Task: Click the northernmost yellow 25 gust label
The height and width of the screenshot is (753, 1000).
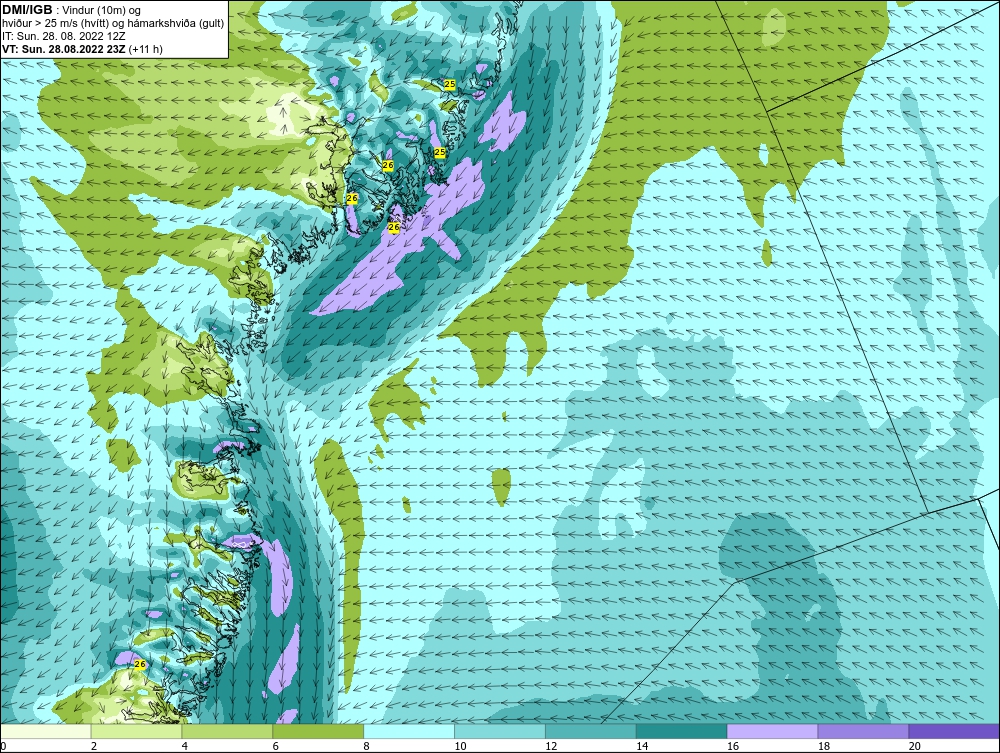Action: click(x=450, y=84)
